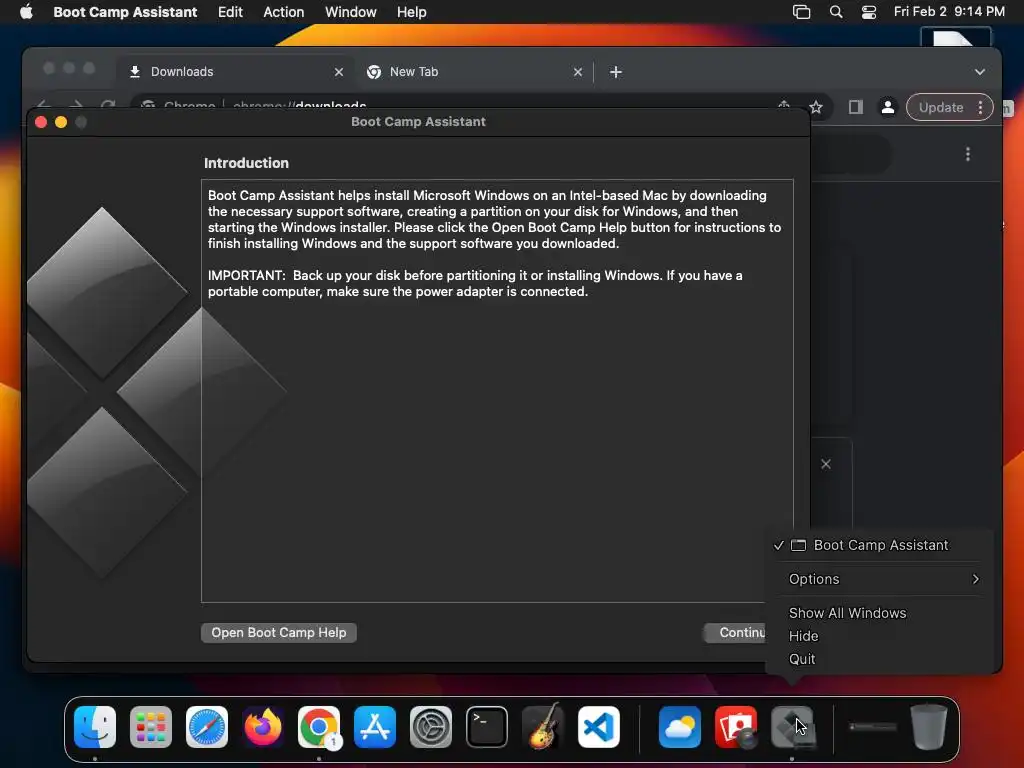1024x768 pixels.
Task: Switch to the Downloads tab in Chrome
Action: 235,72
